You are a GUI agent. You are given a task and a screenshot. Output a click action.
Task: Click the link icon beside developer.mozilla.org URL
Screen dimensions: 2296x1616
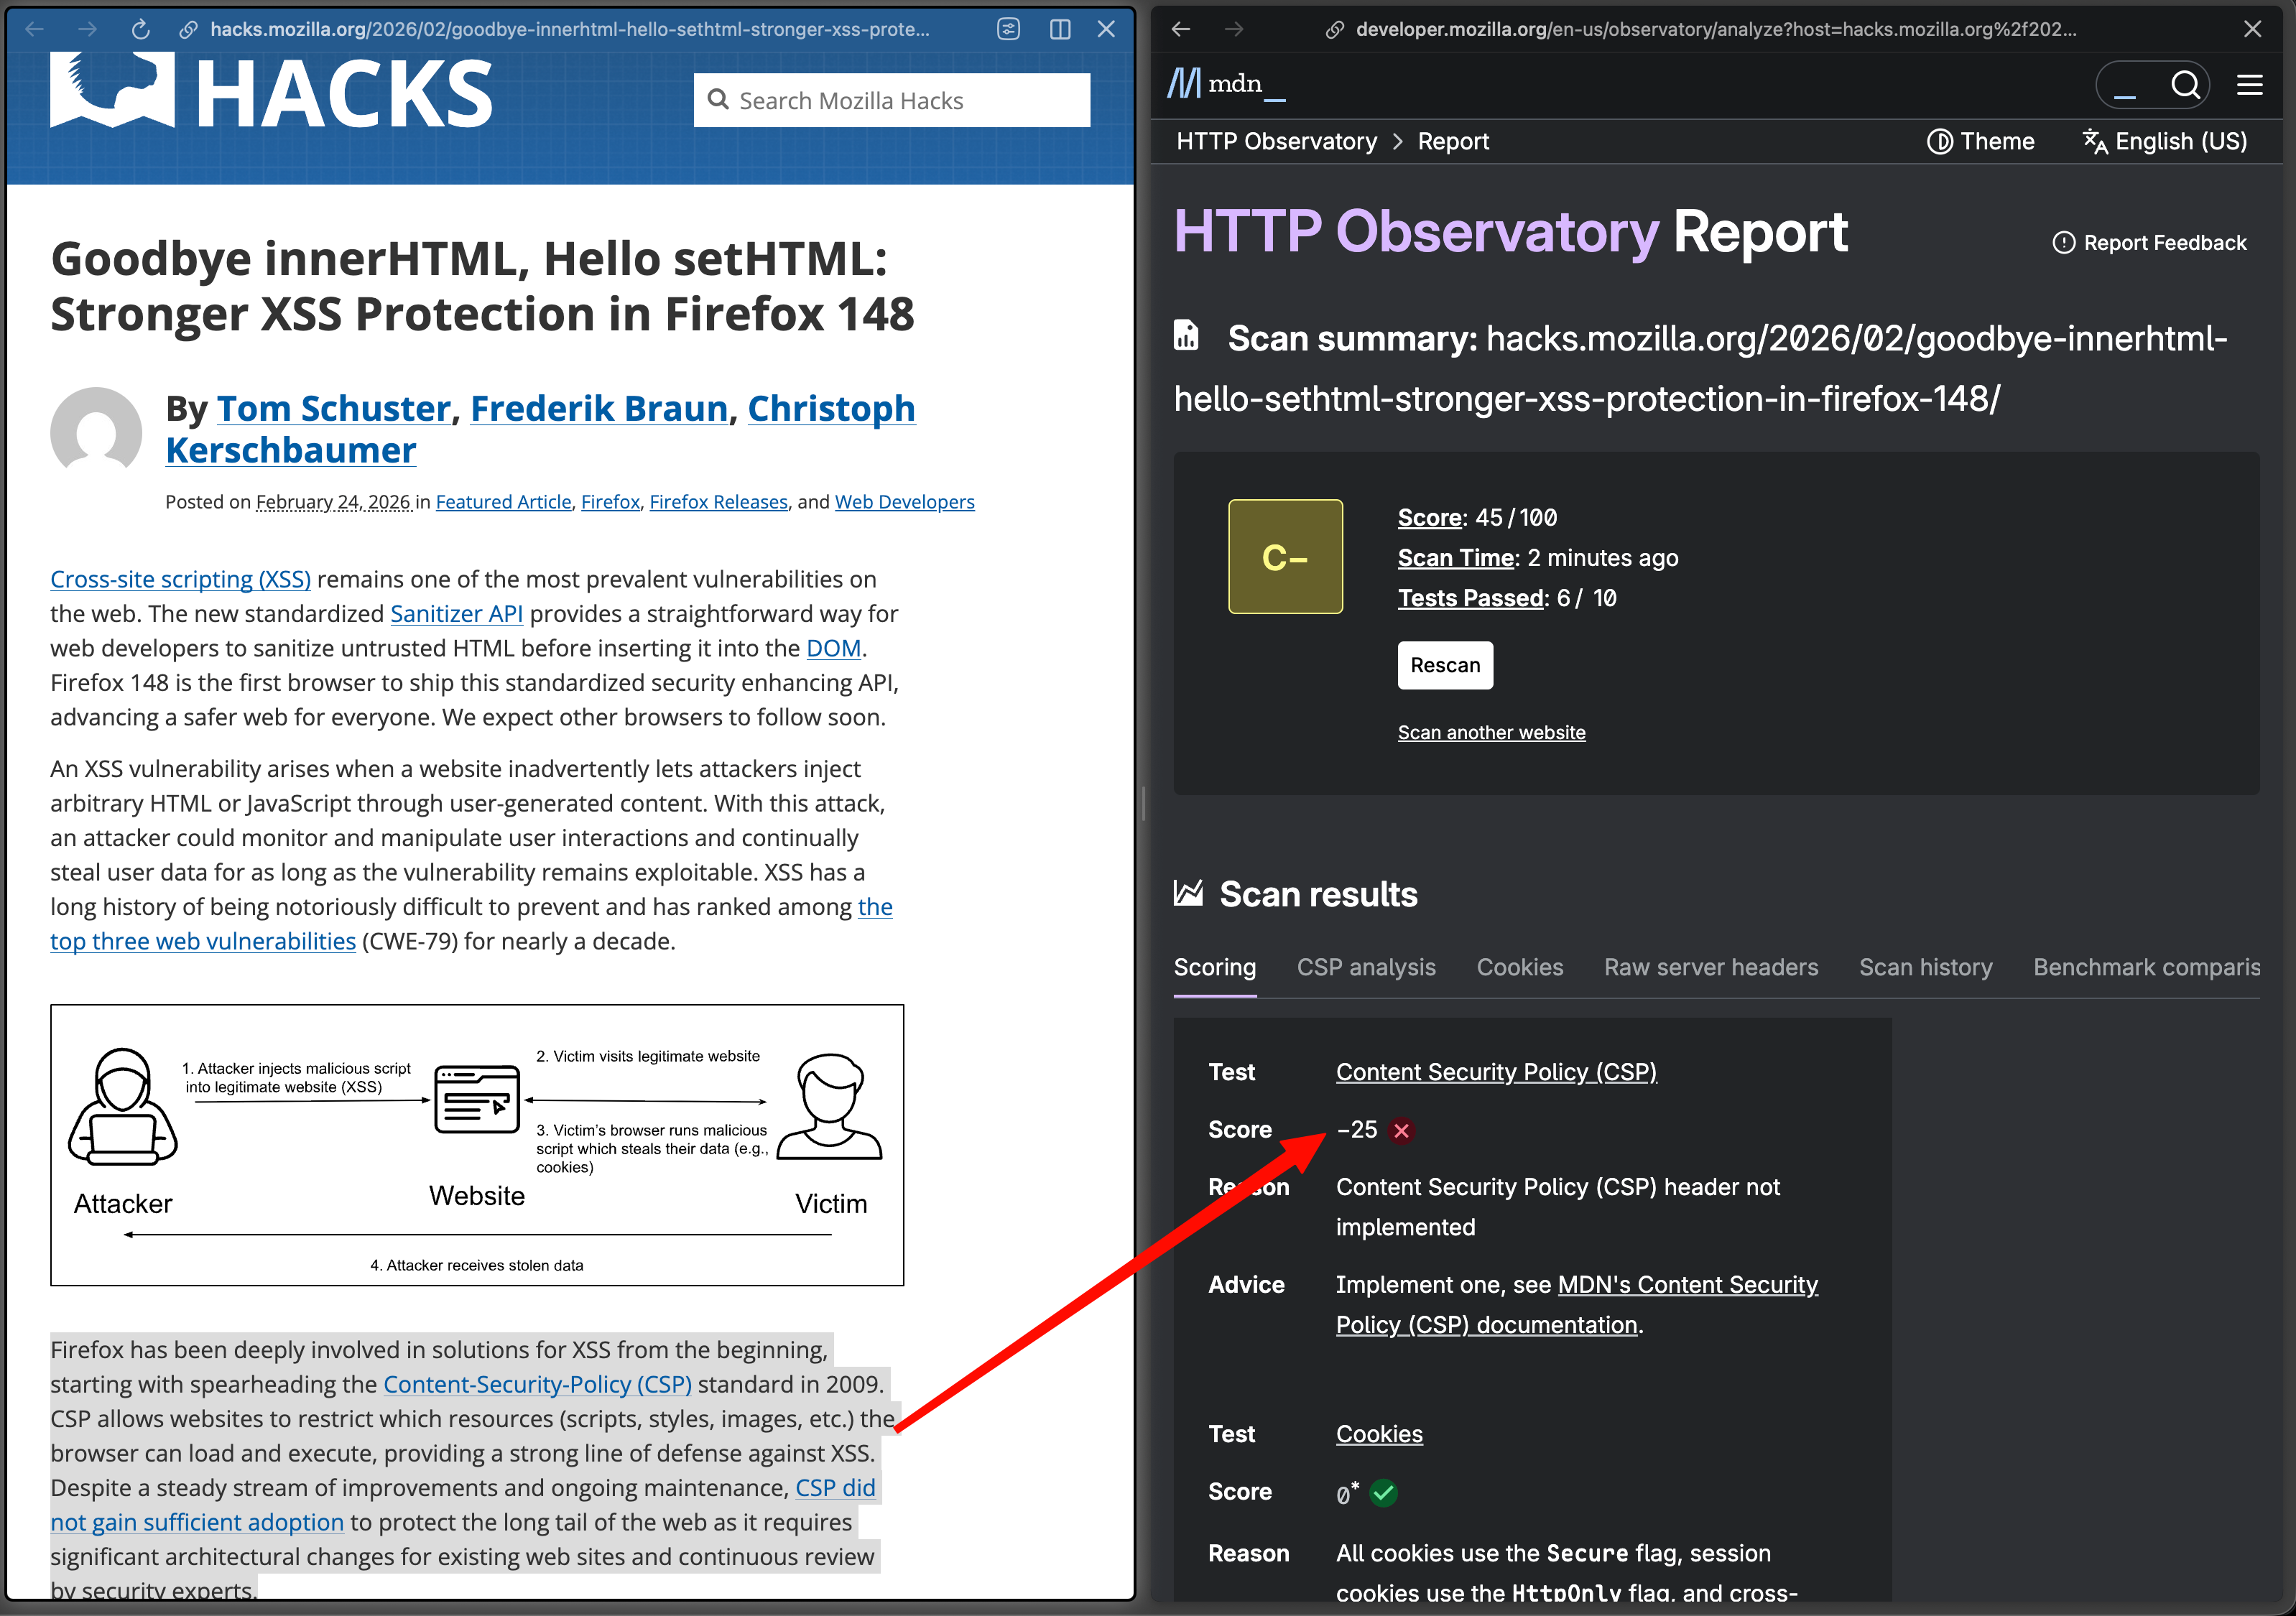1334,30
